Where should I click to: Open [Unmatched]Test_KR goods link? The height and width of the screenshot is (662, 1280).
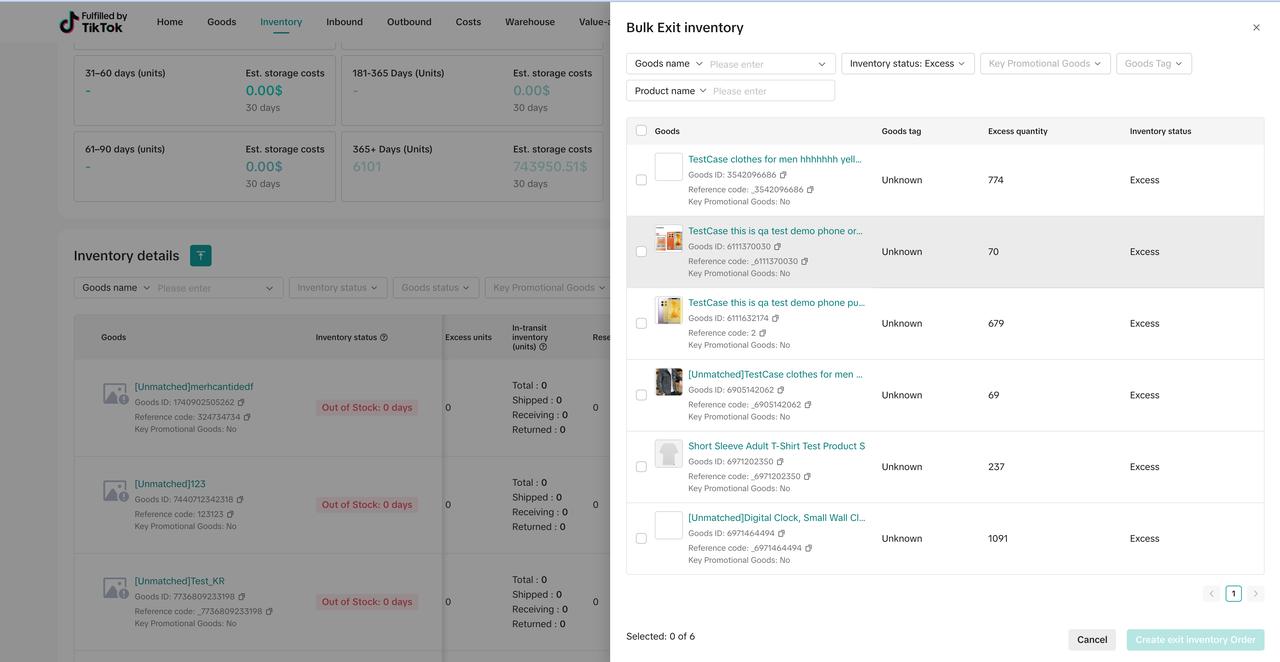pyautogui.click(x=180, y=581)
